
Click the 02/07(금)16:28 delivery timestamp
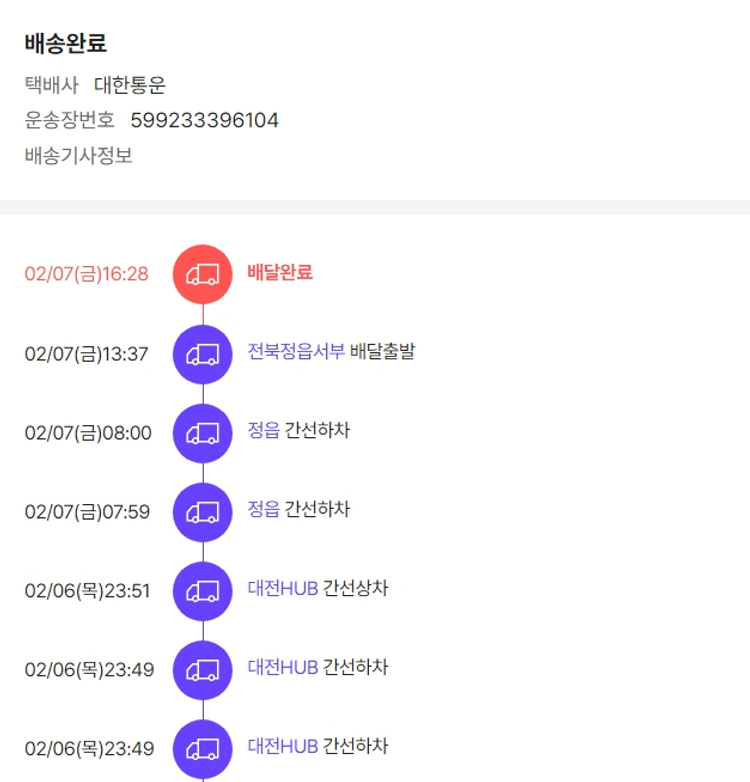point(86,274)
